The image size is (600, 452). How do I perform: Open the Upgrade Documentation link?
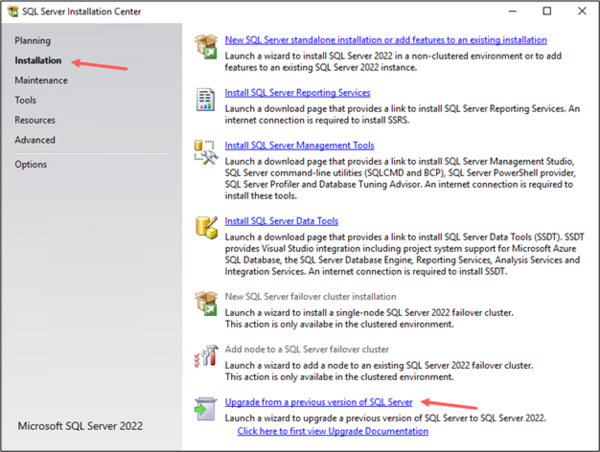click(333, 431)
